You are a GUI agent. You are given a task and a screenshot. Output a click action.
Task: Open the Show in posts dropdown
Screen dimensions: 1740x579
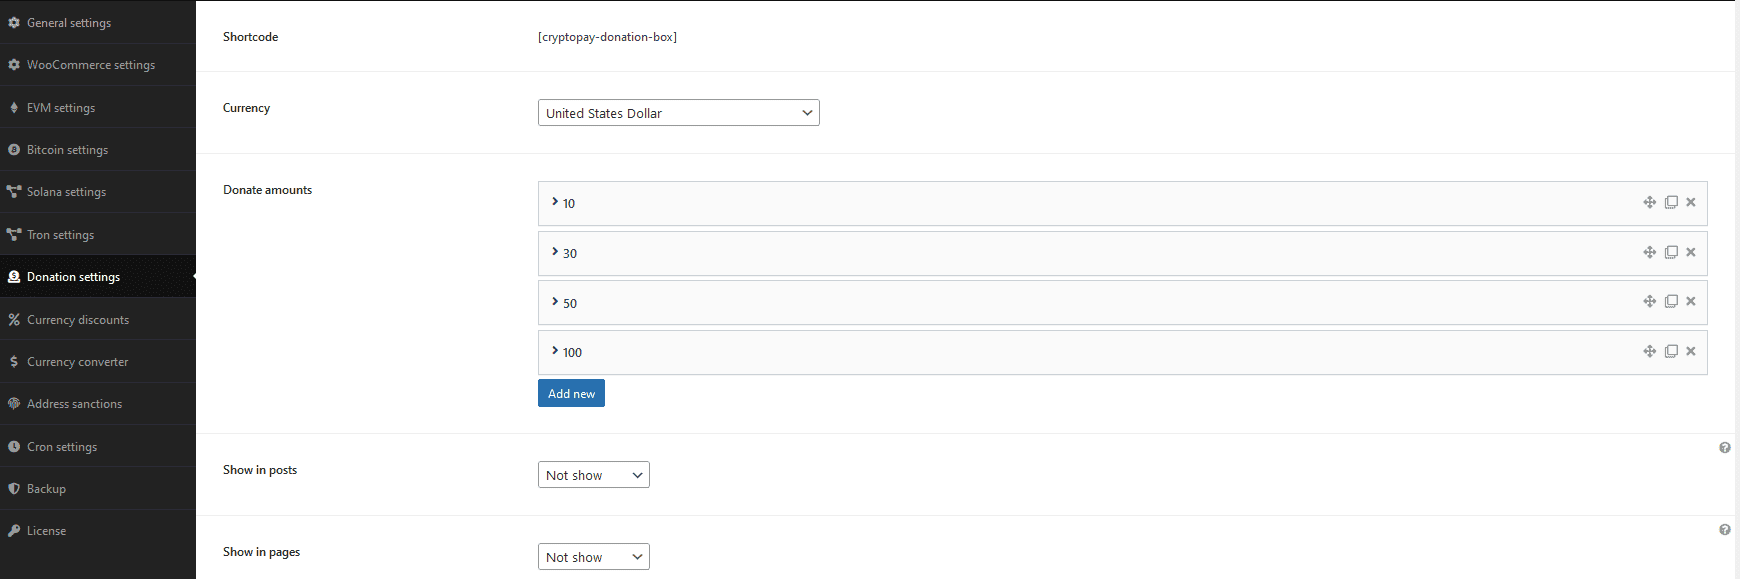point(594,475)
